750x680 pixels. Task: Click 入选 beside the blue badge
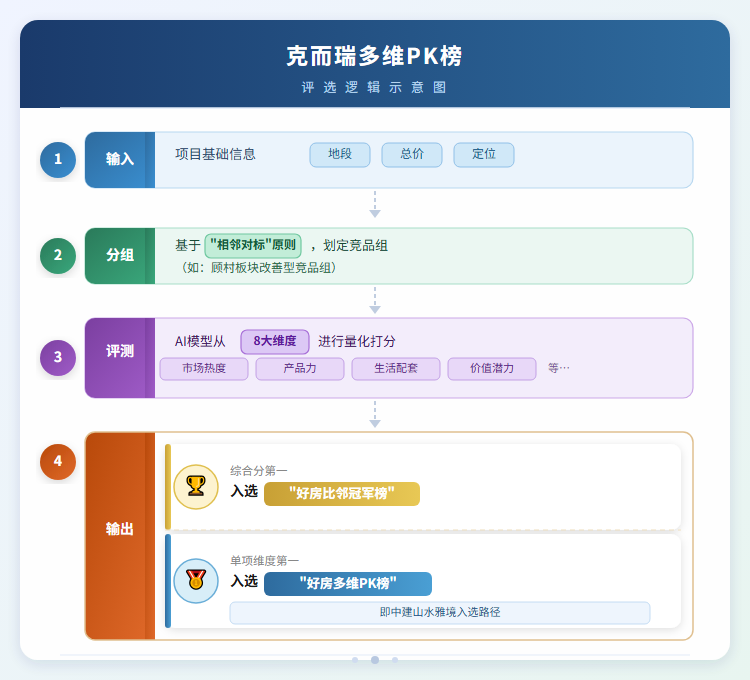(x=244, y=581)
